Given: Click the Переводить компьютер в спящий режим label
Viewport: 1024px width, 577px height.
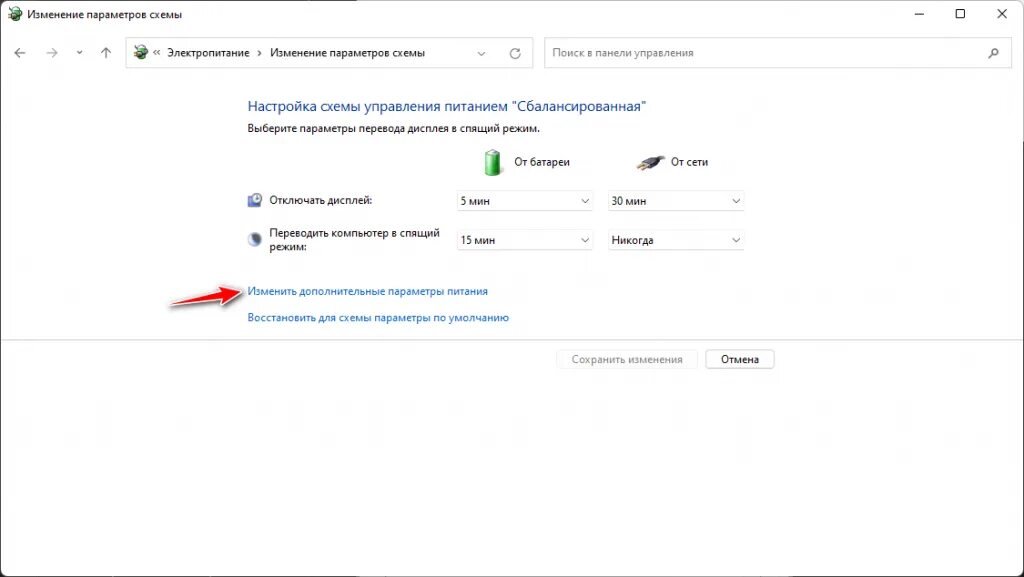Looking at the screenshot, I should coord(355,240).
